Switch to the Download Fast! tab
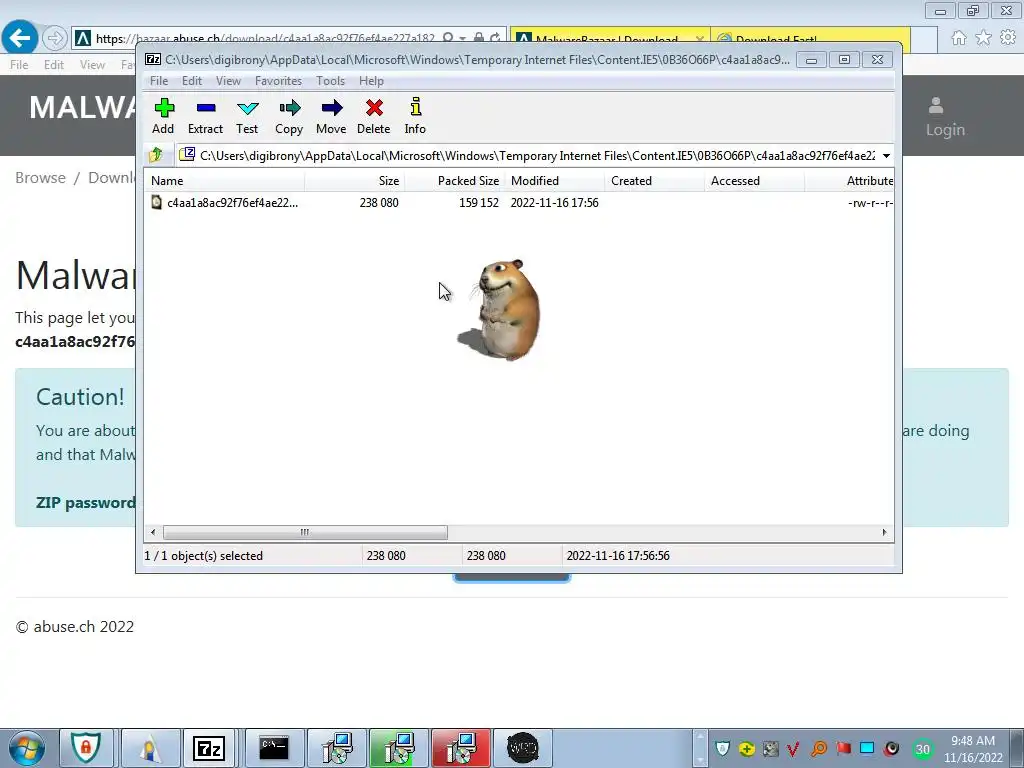1024x768 pixels. tap(810, 39)
